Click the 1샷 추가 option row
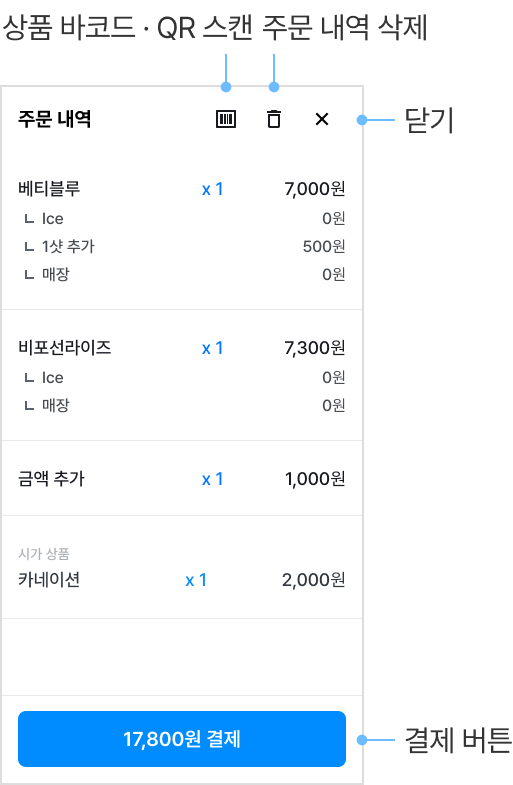 [x=182, y=246]
